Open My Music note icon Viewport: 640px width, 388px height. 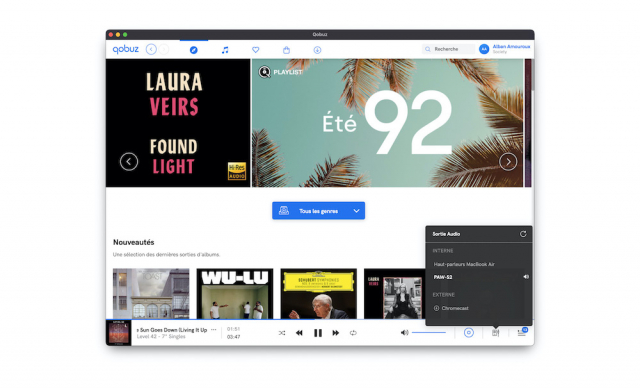point(225,50)
